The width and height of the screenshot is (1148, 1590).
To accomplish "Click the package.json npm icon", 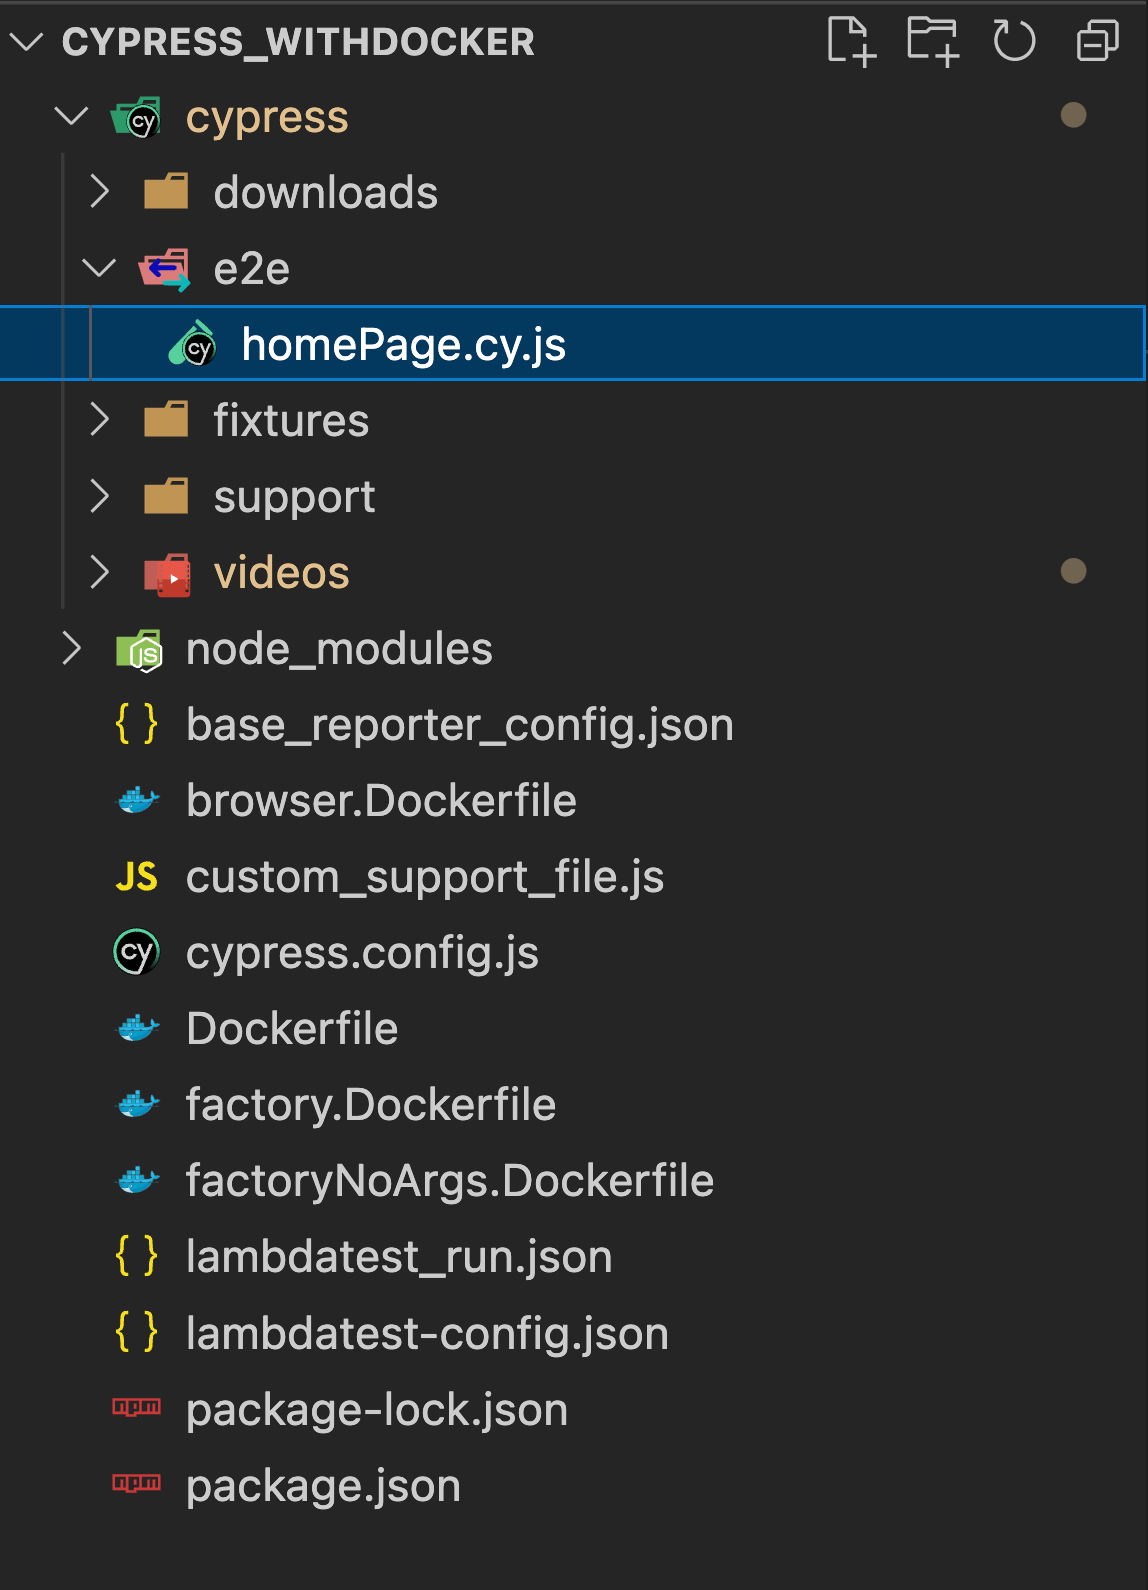I will (x=137, y=1483).
